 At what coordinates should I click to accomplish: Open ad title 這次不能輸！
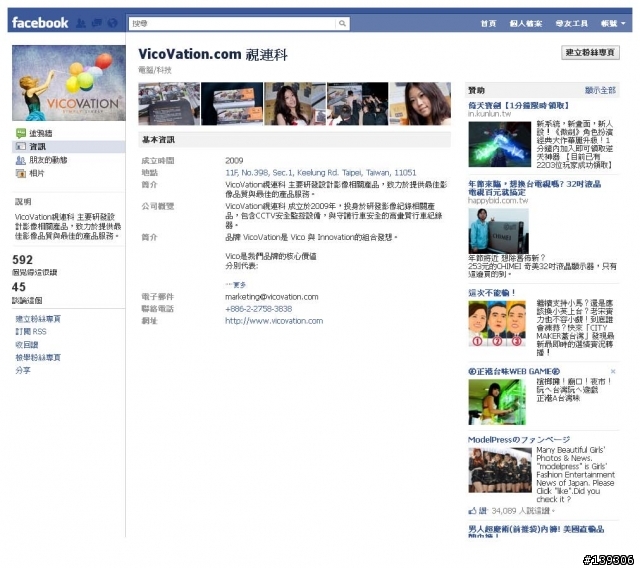pos(492,293)
